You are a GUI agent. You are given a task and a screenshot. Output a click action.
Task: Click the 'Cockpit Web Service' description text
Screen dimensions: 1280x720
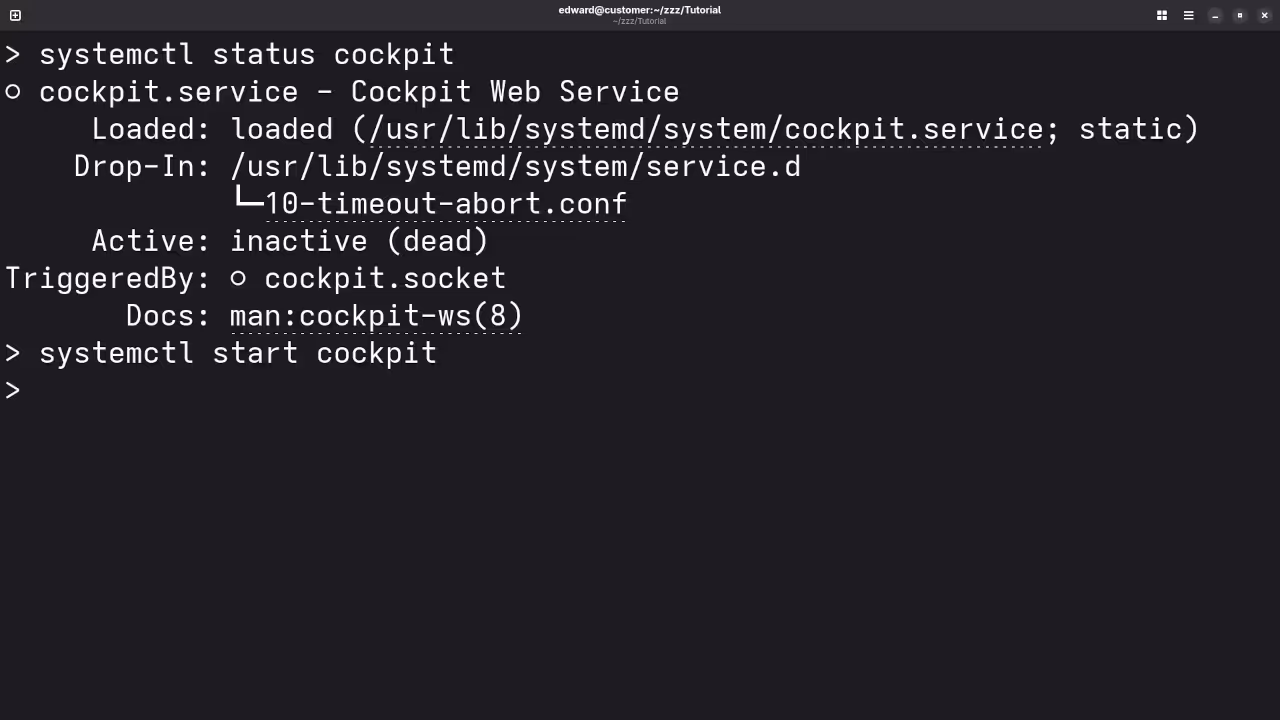(515, 92)
